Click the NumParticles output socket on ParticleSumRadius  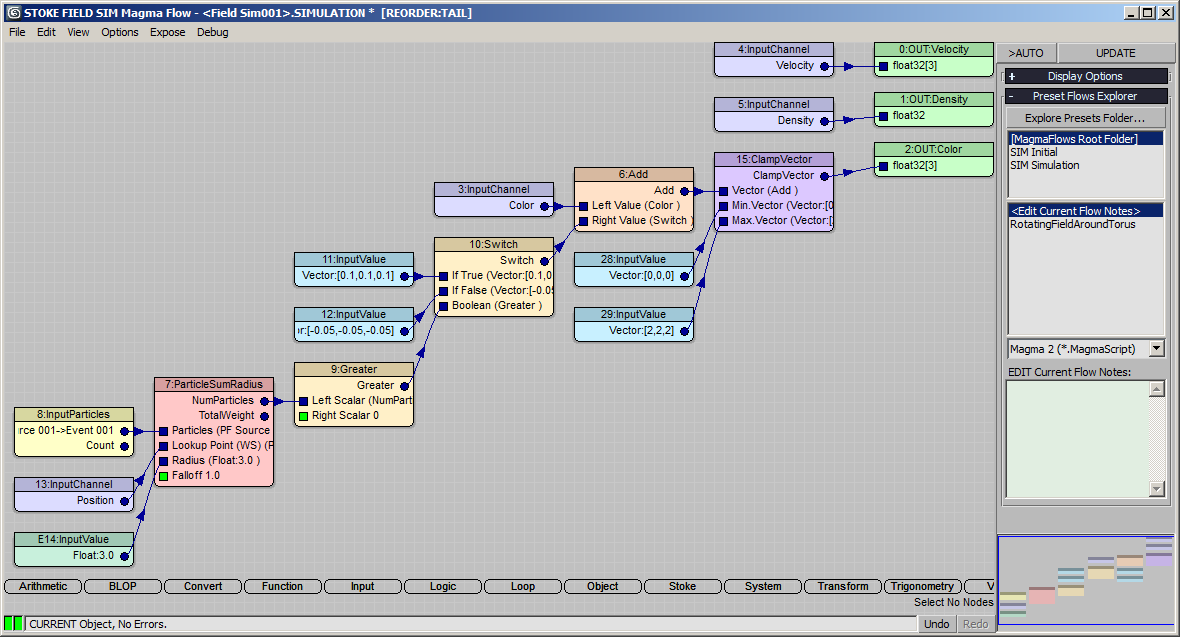click(265, 401)
